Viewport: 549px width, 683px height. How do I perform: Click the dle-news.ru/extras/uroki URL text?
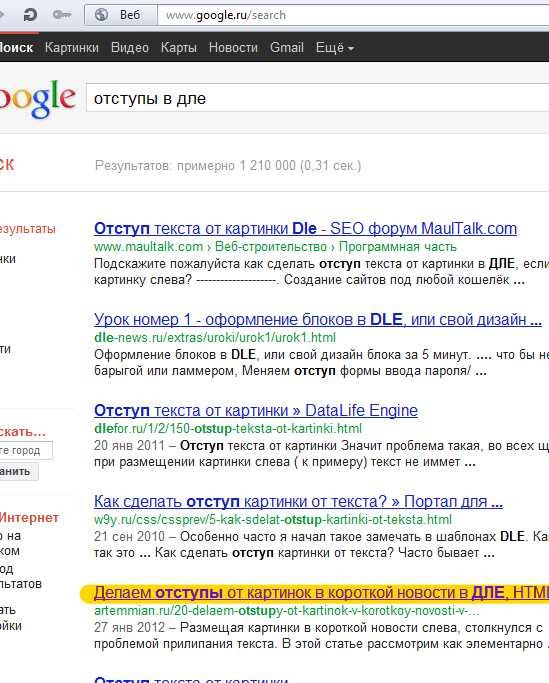point(215,338)
